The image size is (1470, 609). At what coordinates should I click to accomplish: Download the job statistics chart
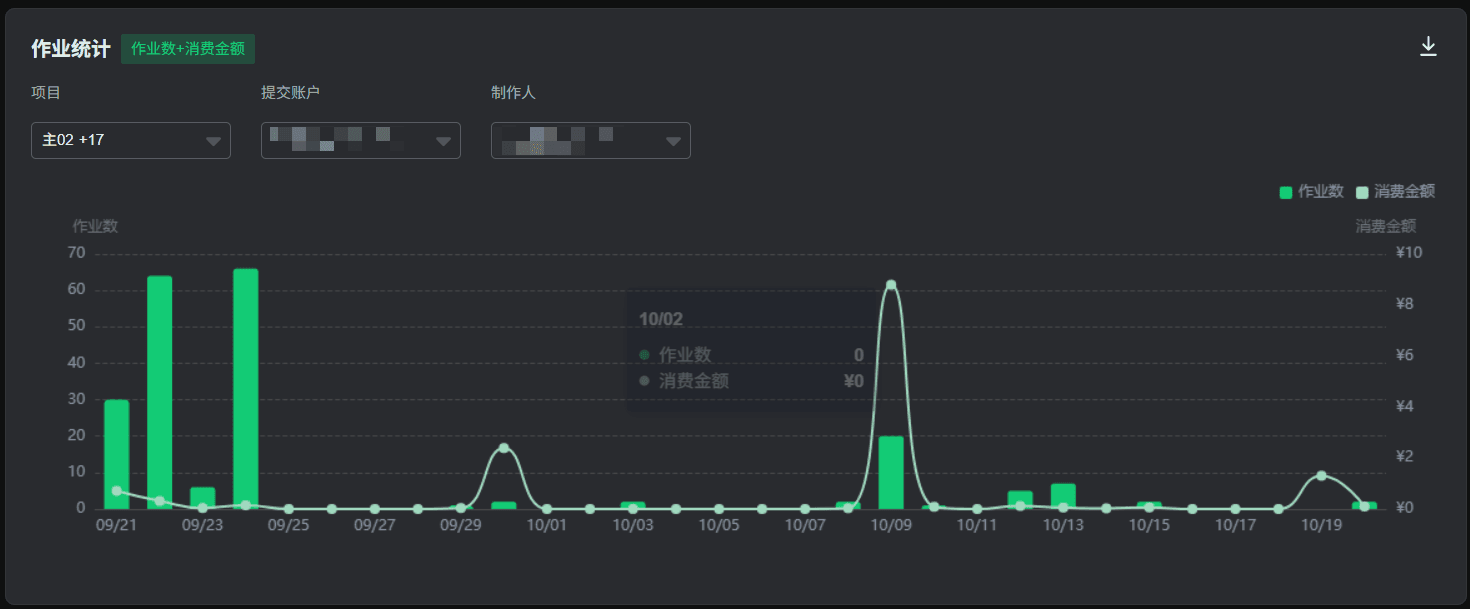1428,47
